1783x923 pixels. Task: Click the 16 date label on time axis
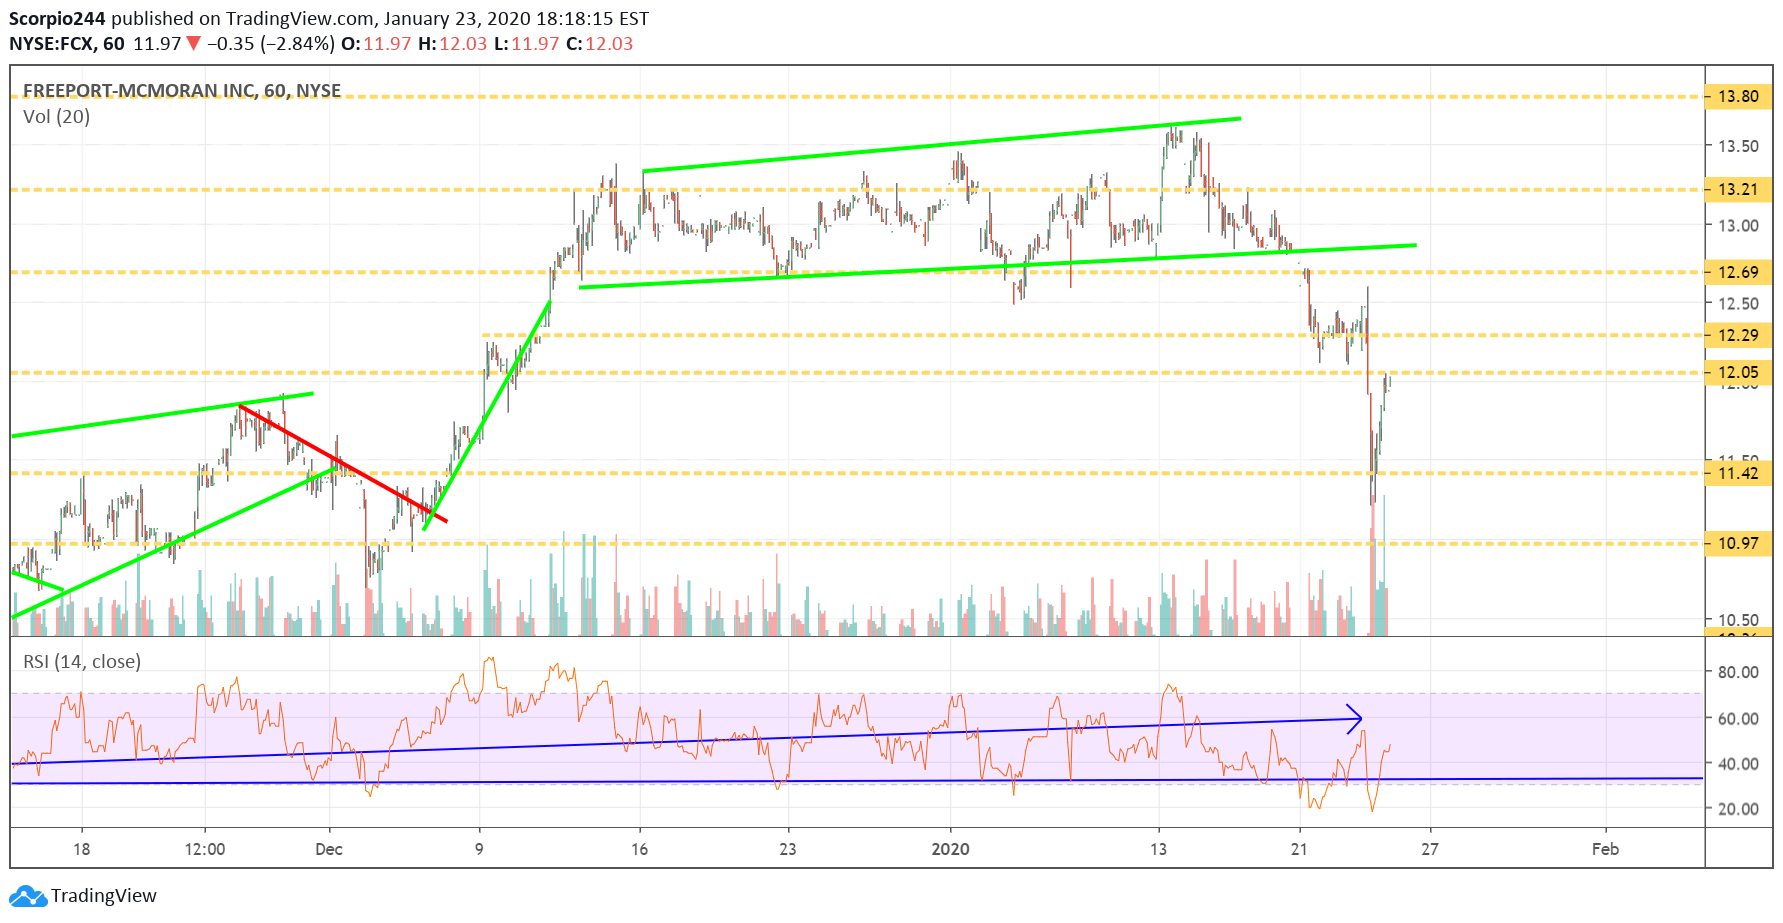point(640,849)
